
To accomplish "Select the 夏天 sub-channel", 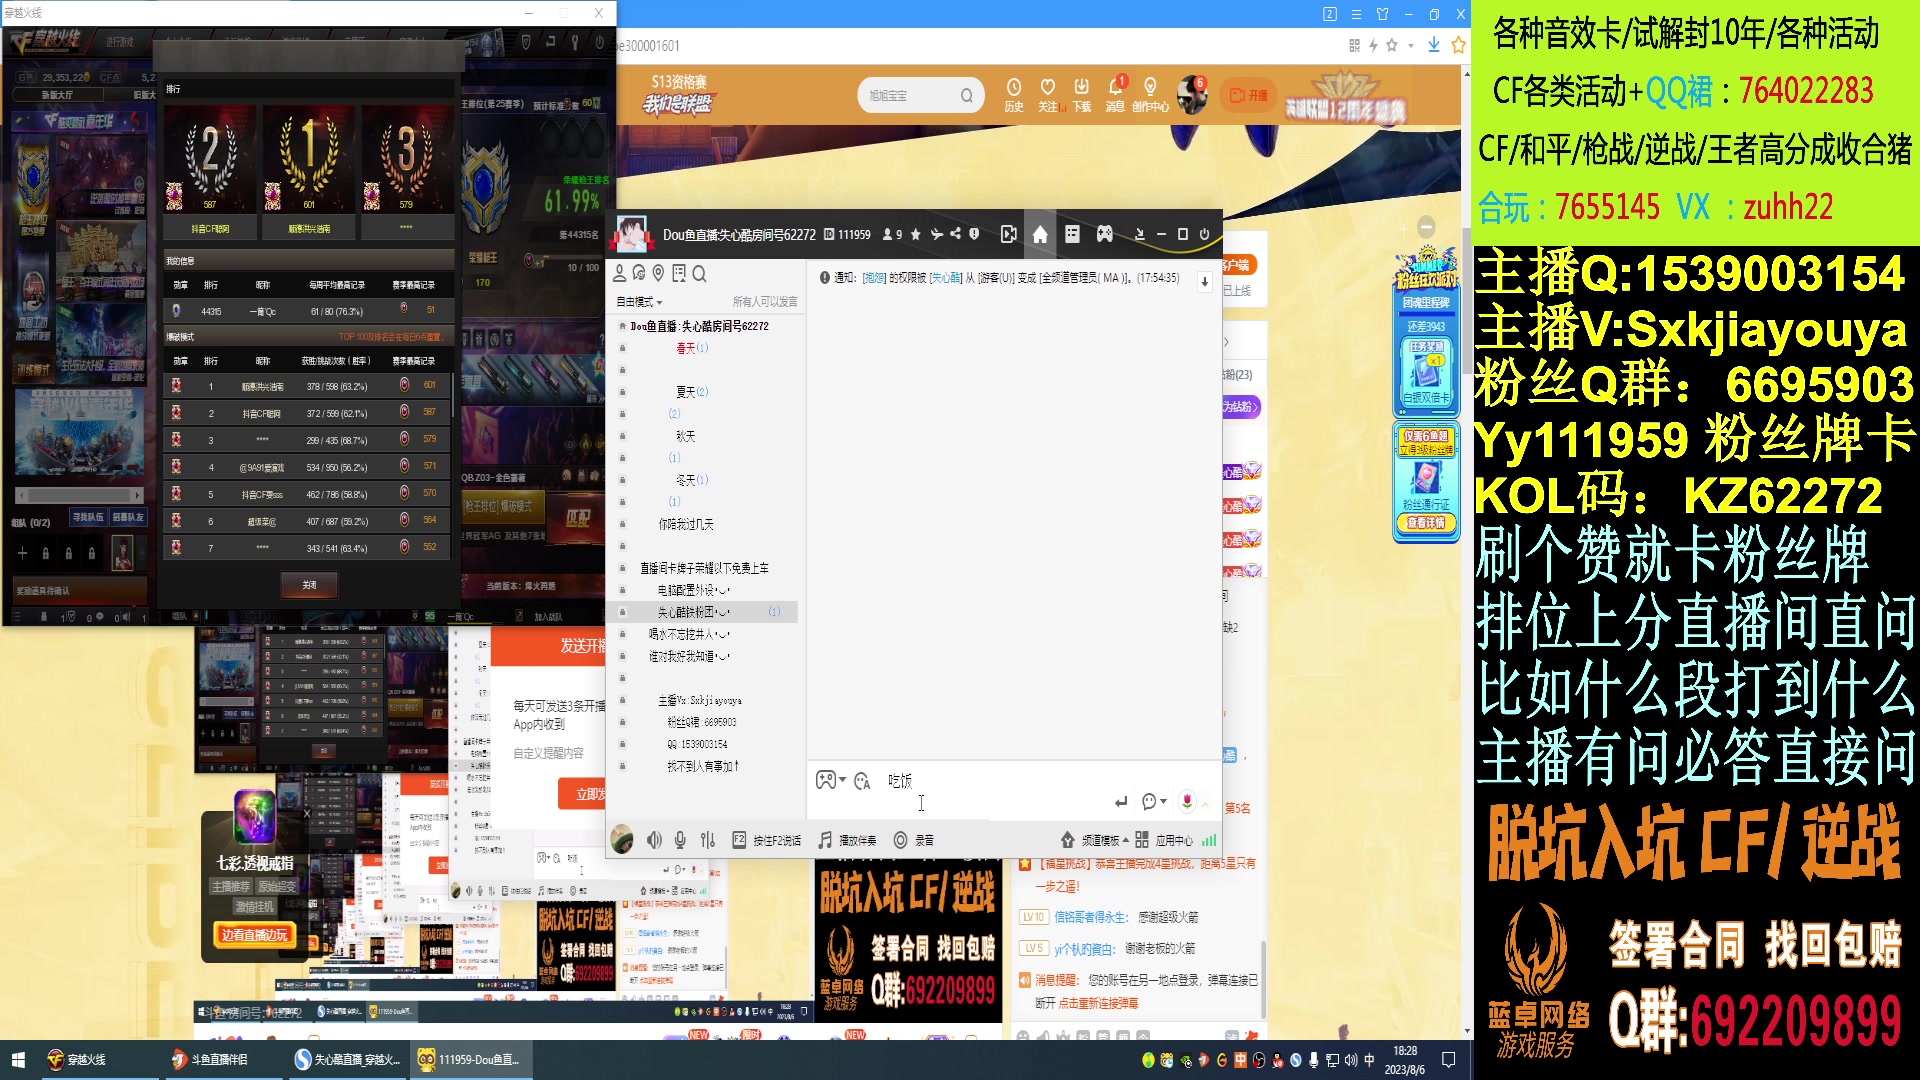I will point(691,392).
